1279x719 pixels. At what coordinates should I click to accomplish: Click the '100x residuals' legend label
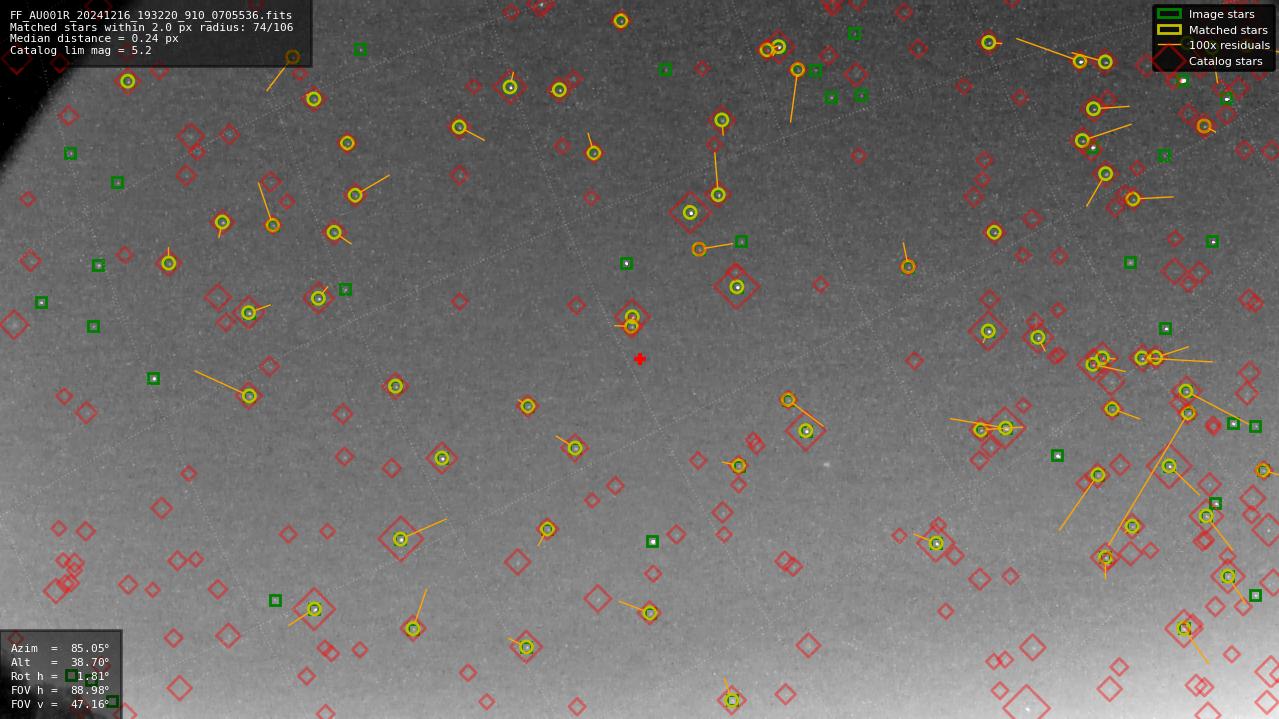point(1229,45)
